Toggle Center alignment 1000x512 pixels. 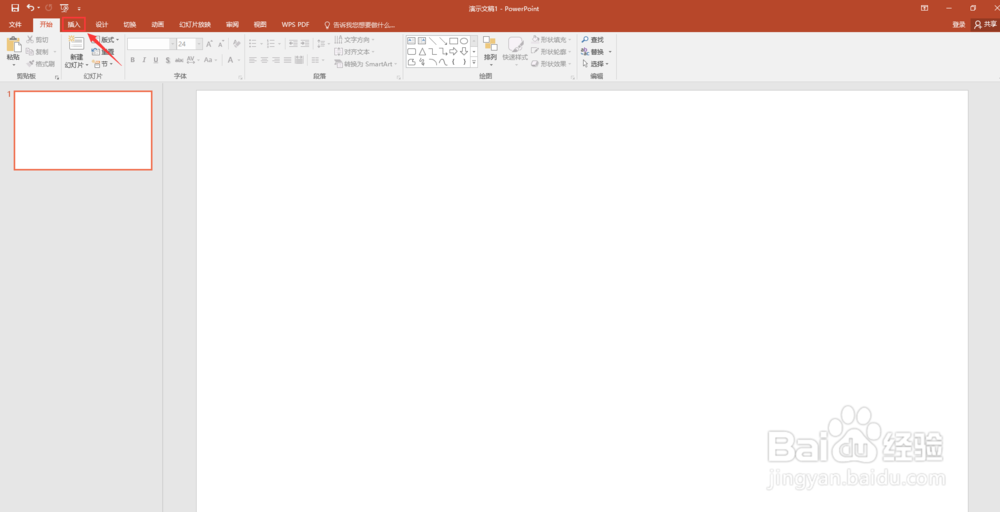[x=264, y=60]
